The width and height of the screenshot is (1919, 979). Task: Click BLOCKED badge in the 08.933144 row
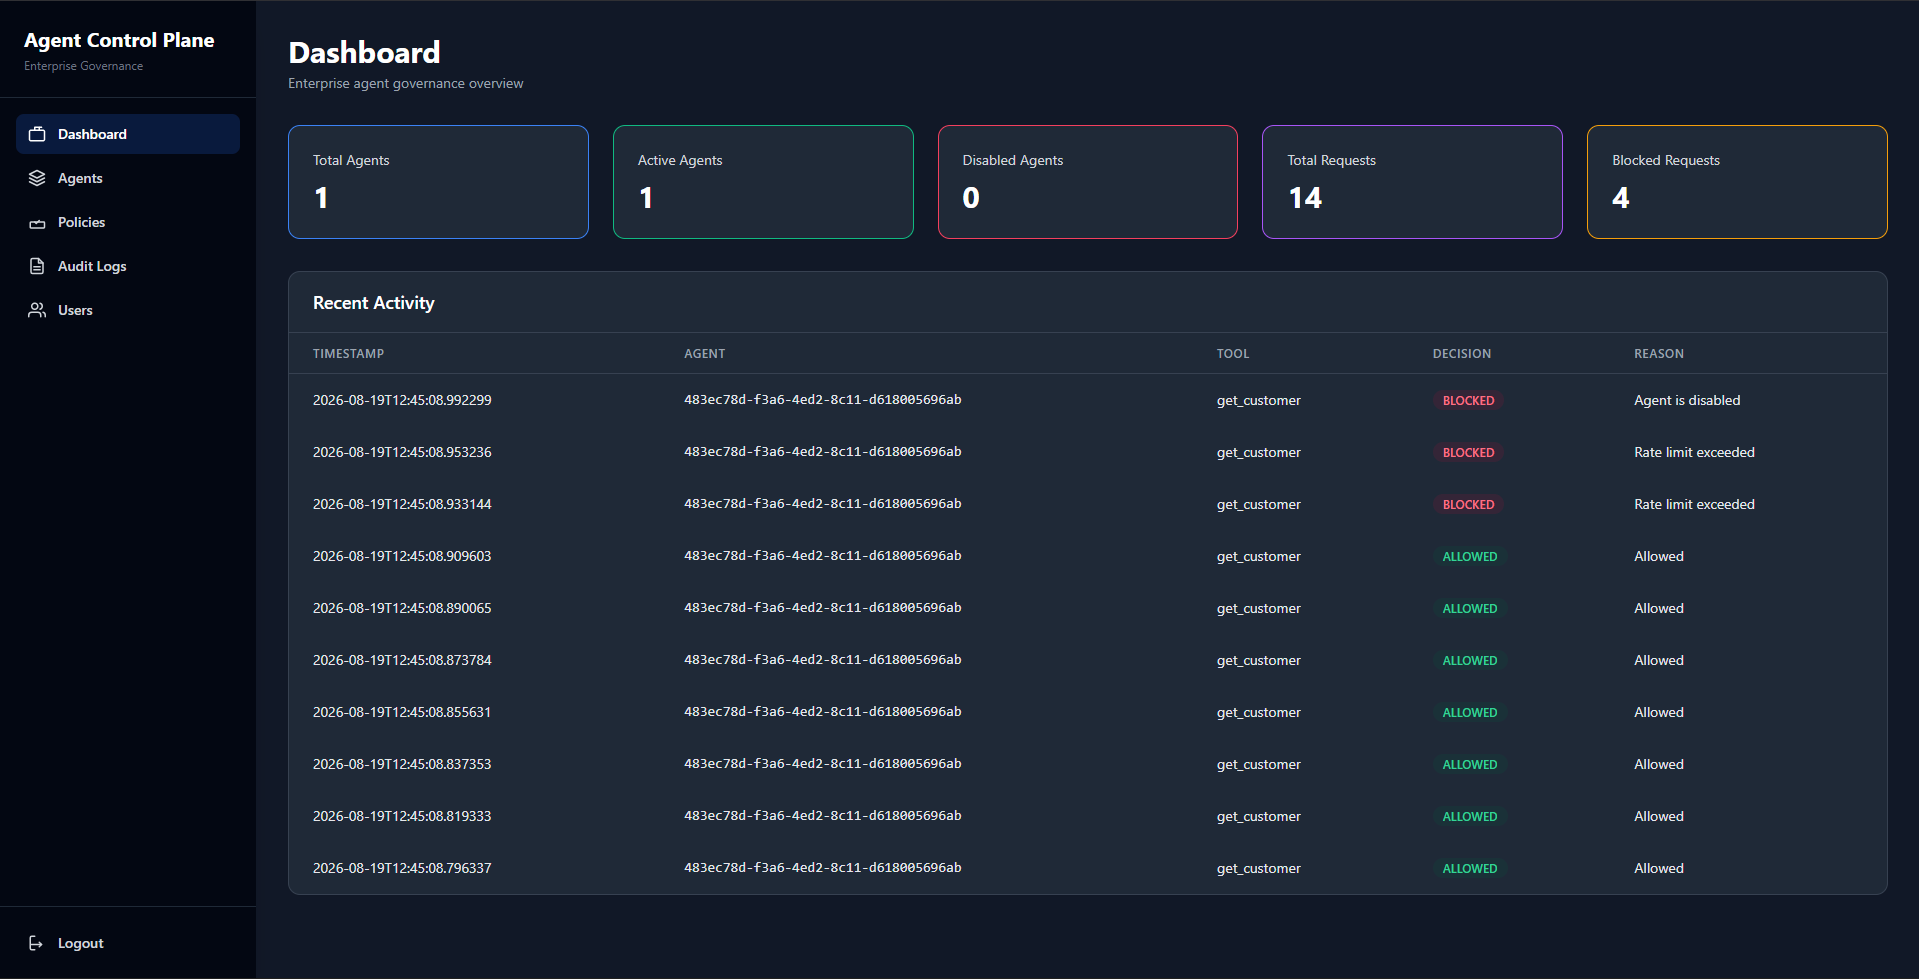pos(1468,504)
